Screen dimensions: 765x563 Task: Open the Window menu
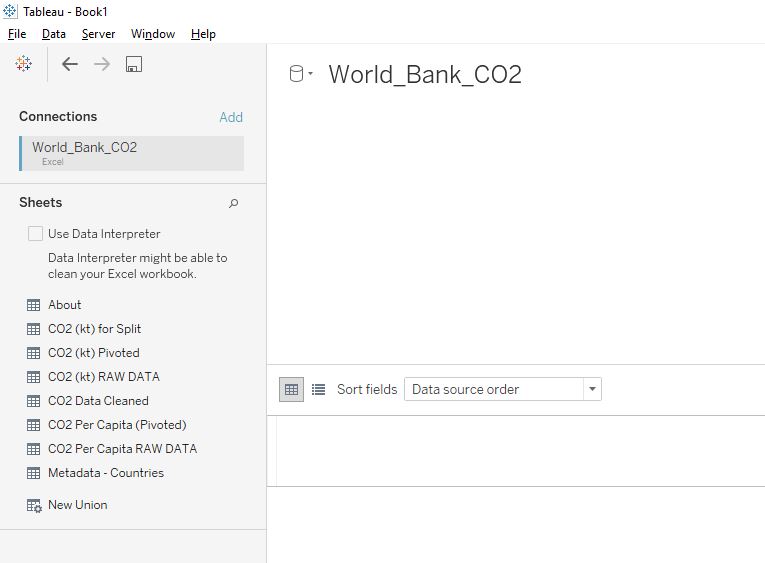[153, 34]
